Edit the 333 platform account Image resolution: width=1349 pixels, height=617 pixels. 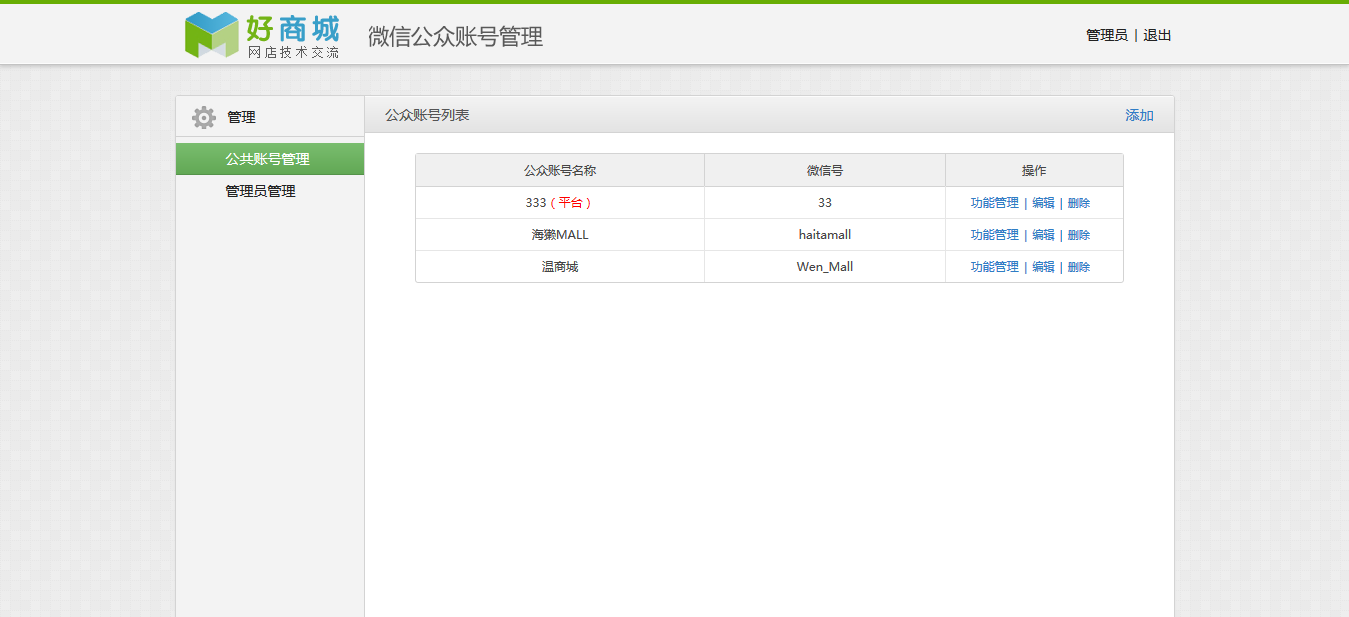1043,203
